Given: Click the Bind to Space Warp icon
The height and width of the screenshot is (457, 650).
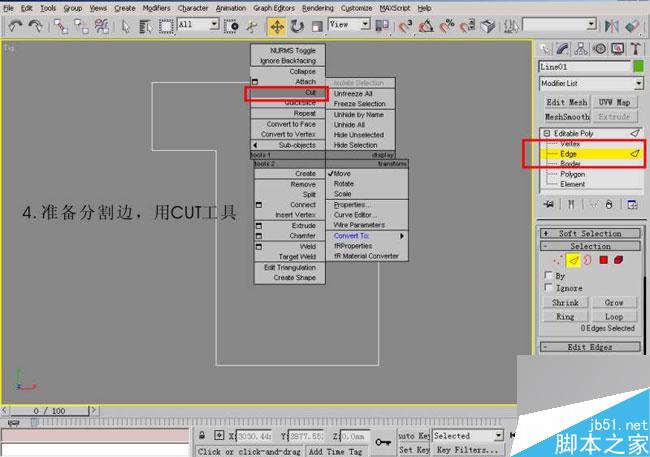Looking at the screenshot, I should [x=101, y=26].
